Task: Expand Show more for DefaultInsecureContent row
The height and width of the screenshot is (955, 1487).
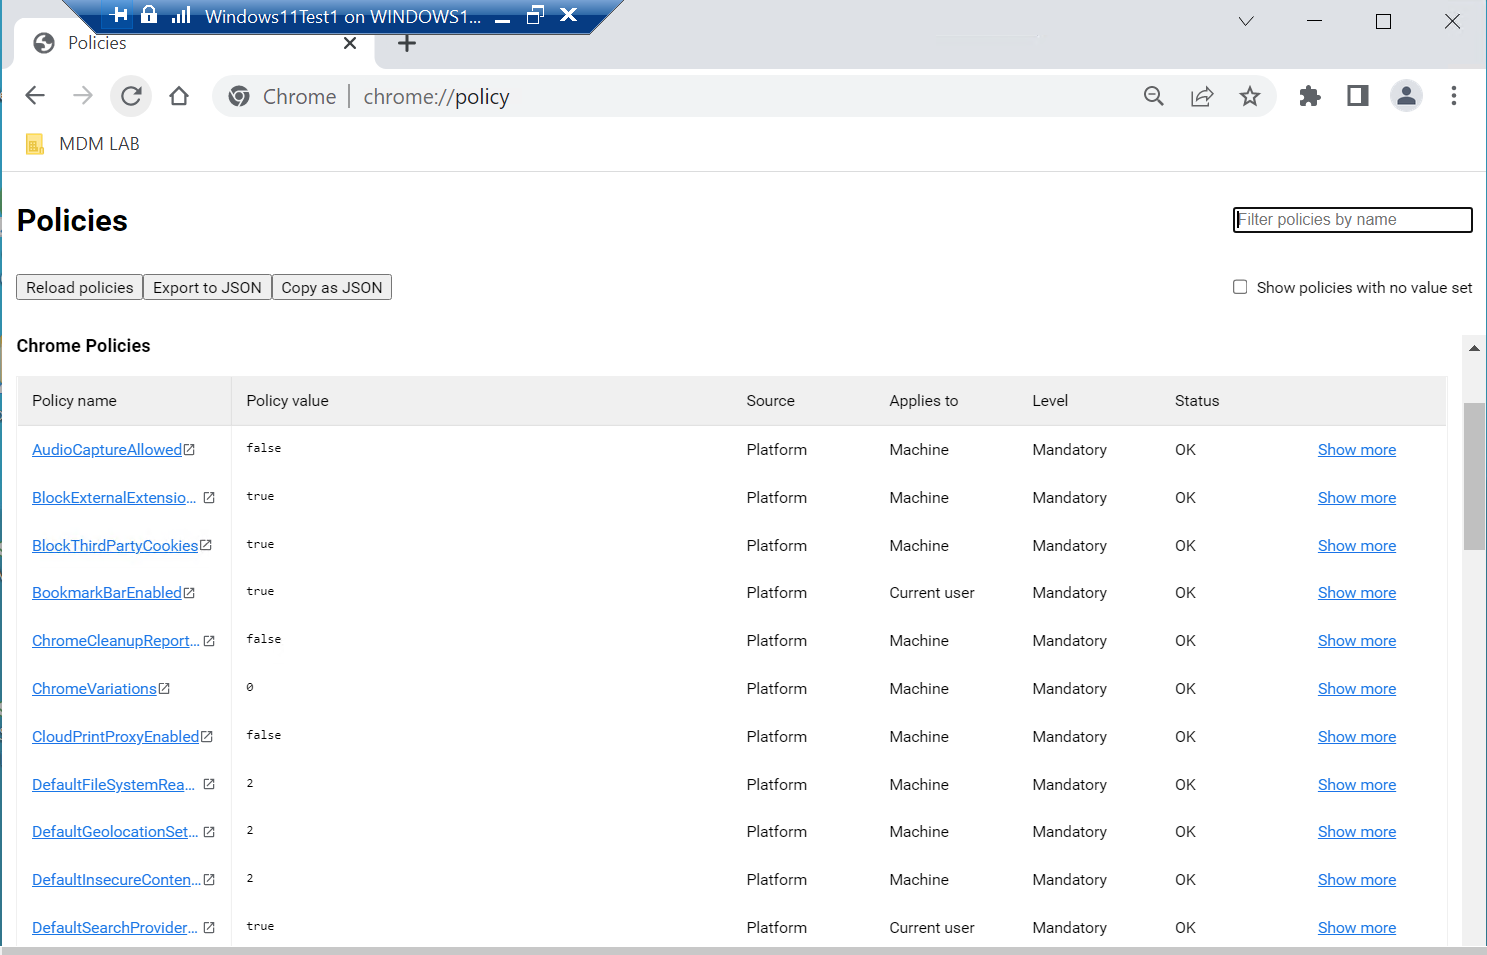Action: coord(1357,879)
